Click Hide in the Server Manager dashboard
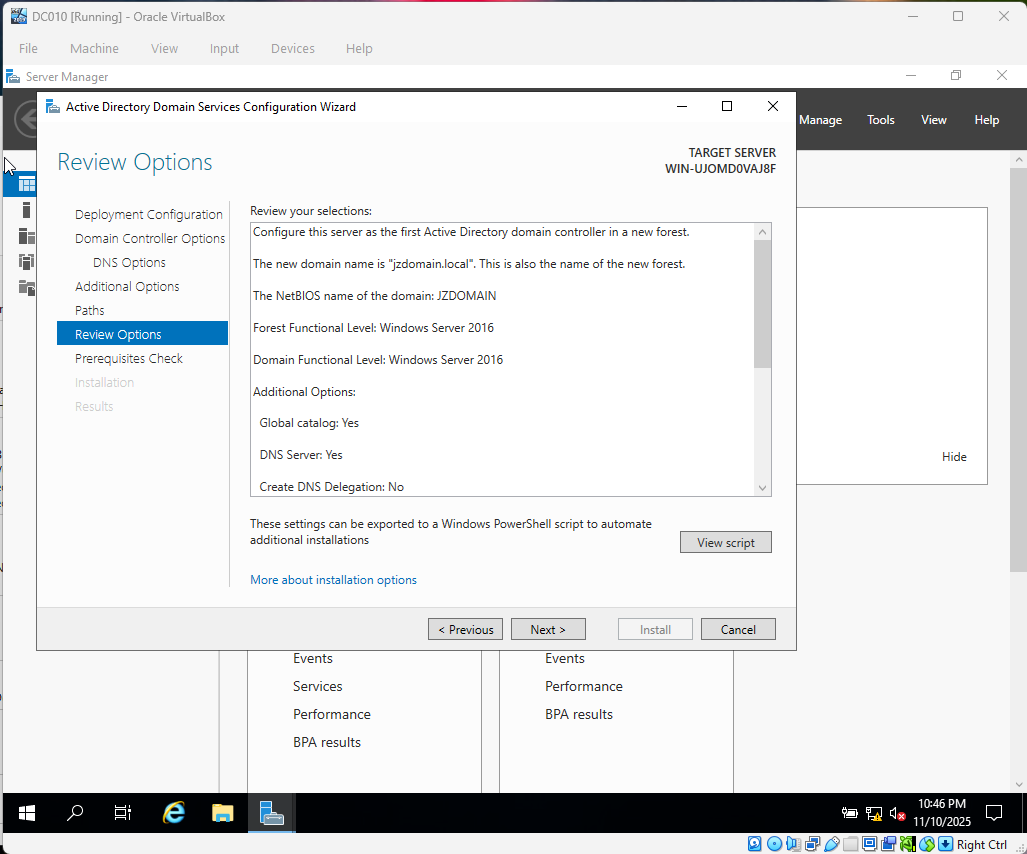Image resolution: width=1027 pixels, height=854 pixels. point(954,456)
